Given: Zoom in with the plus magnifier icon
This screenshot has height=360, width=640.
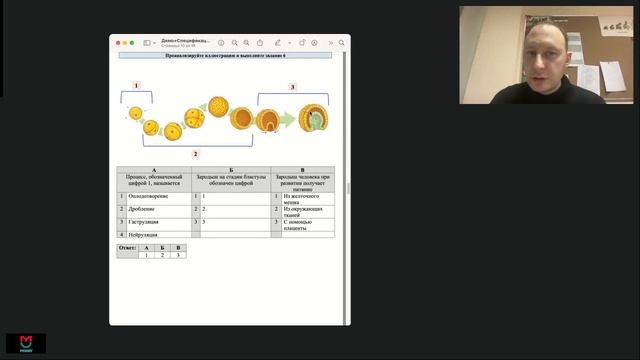Looking at the screenshot, I should 247,43.
